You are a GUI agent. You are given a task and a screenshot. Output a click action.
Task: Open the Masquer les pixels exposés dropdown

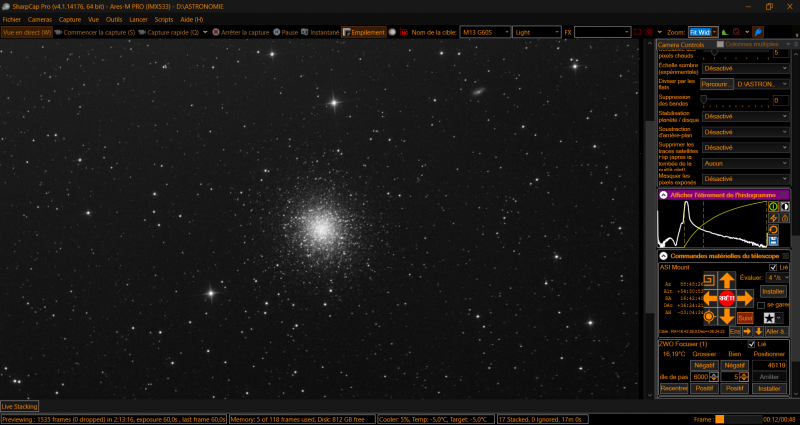pos(745,179)
